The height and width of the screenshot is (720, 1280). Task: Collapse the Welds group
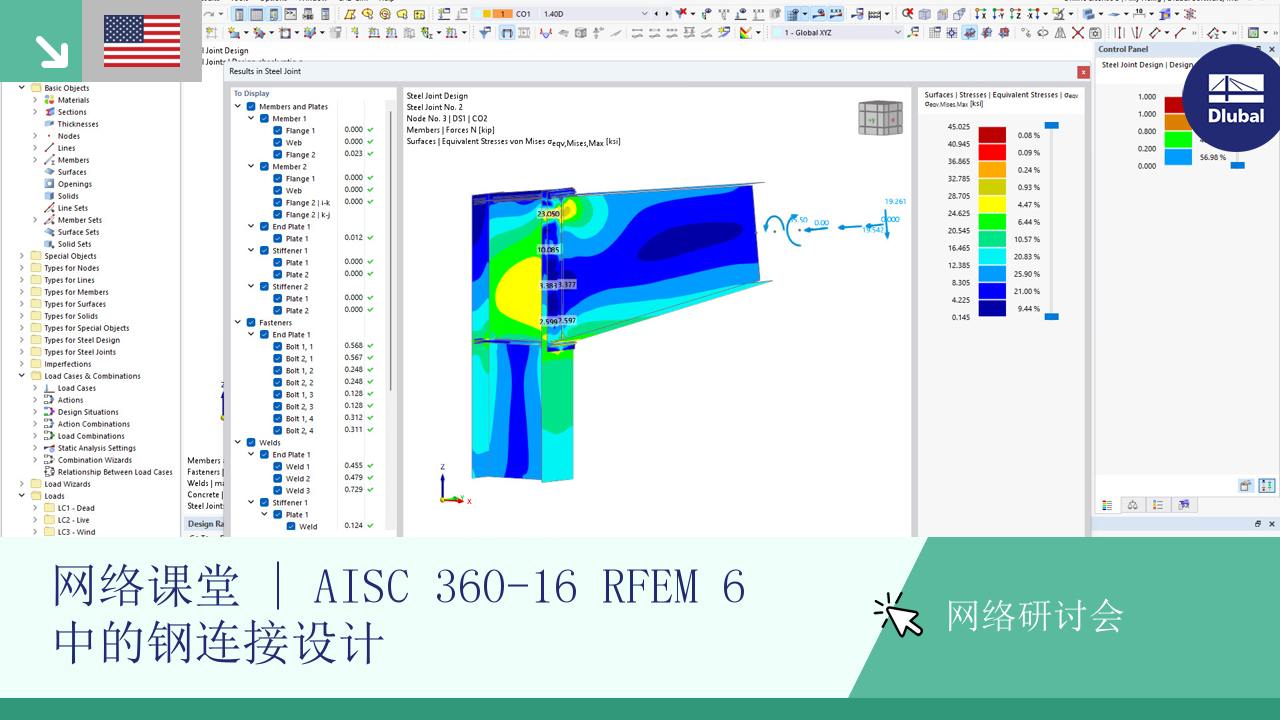tap(238, 443)
